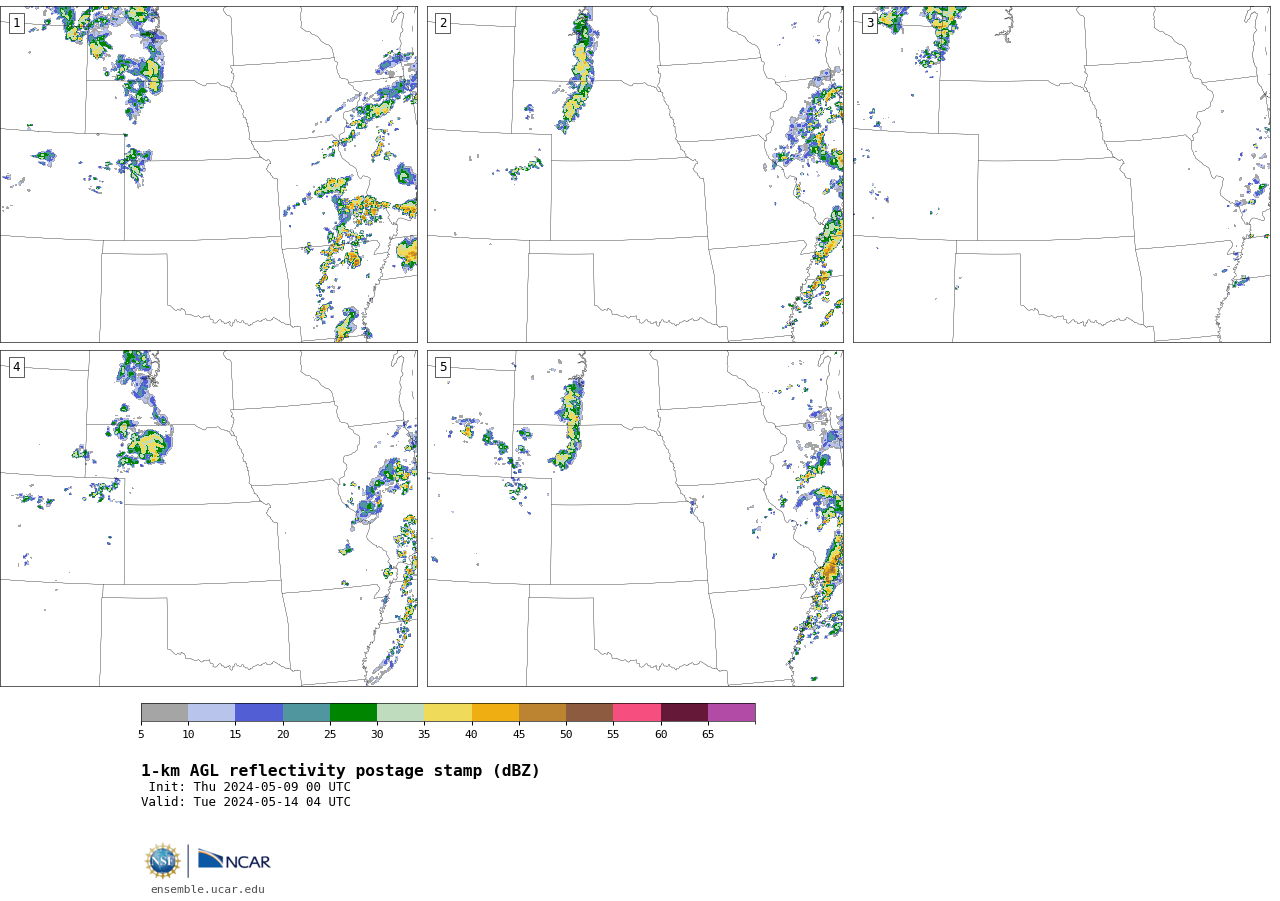Click the orange 40-45 dBZ swatch
Viewport: 1280px width, 901px height.
click(x=495, y=712)
